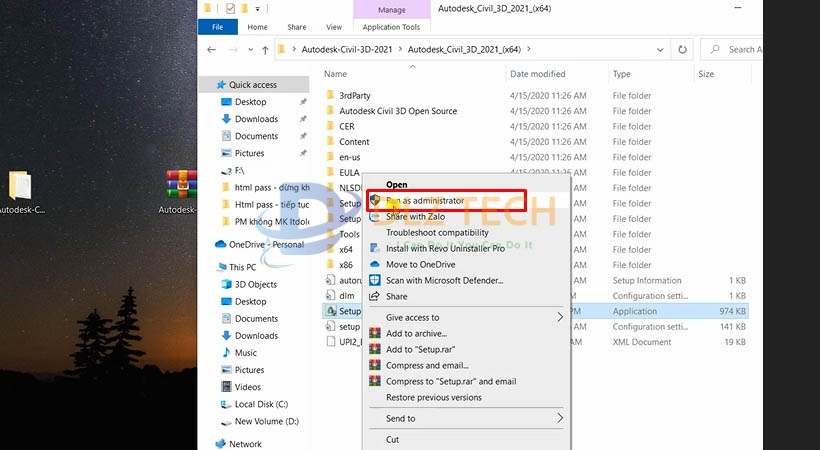Select the x86 folder
Screen dimensions: 820x450
[346, 265]
